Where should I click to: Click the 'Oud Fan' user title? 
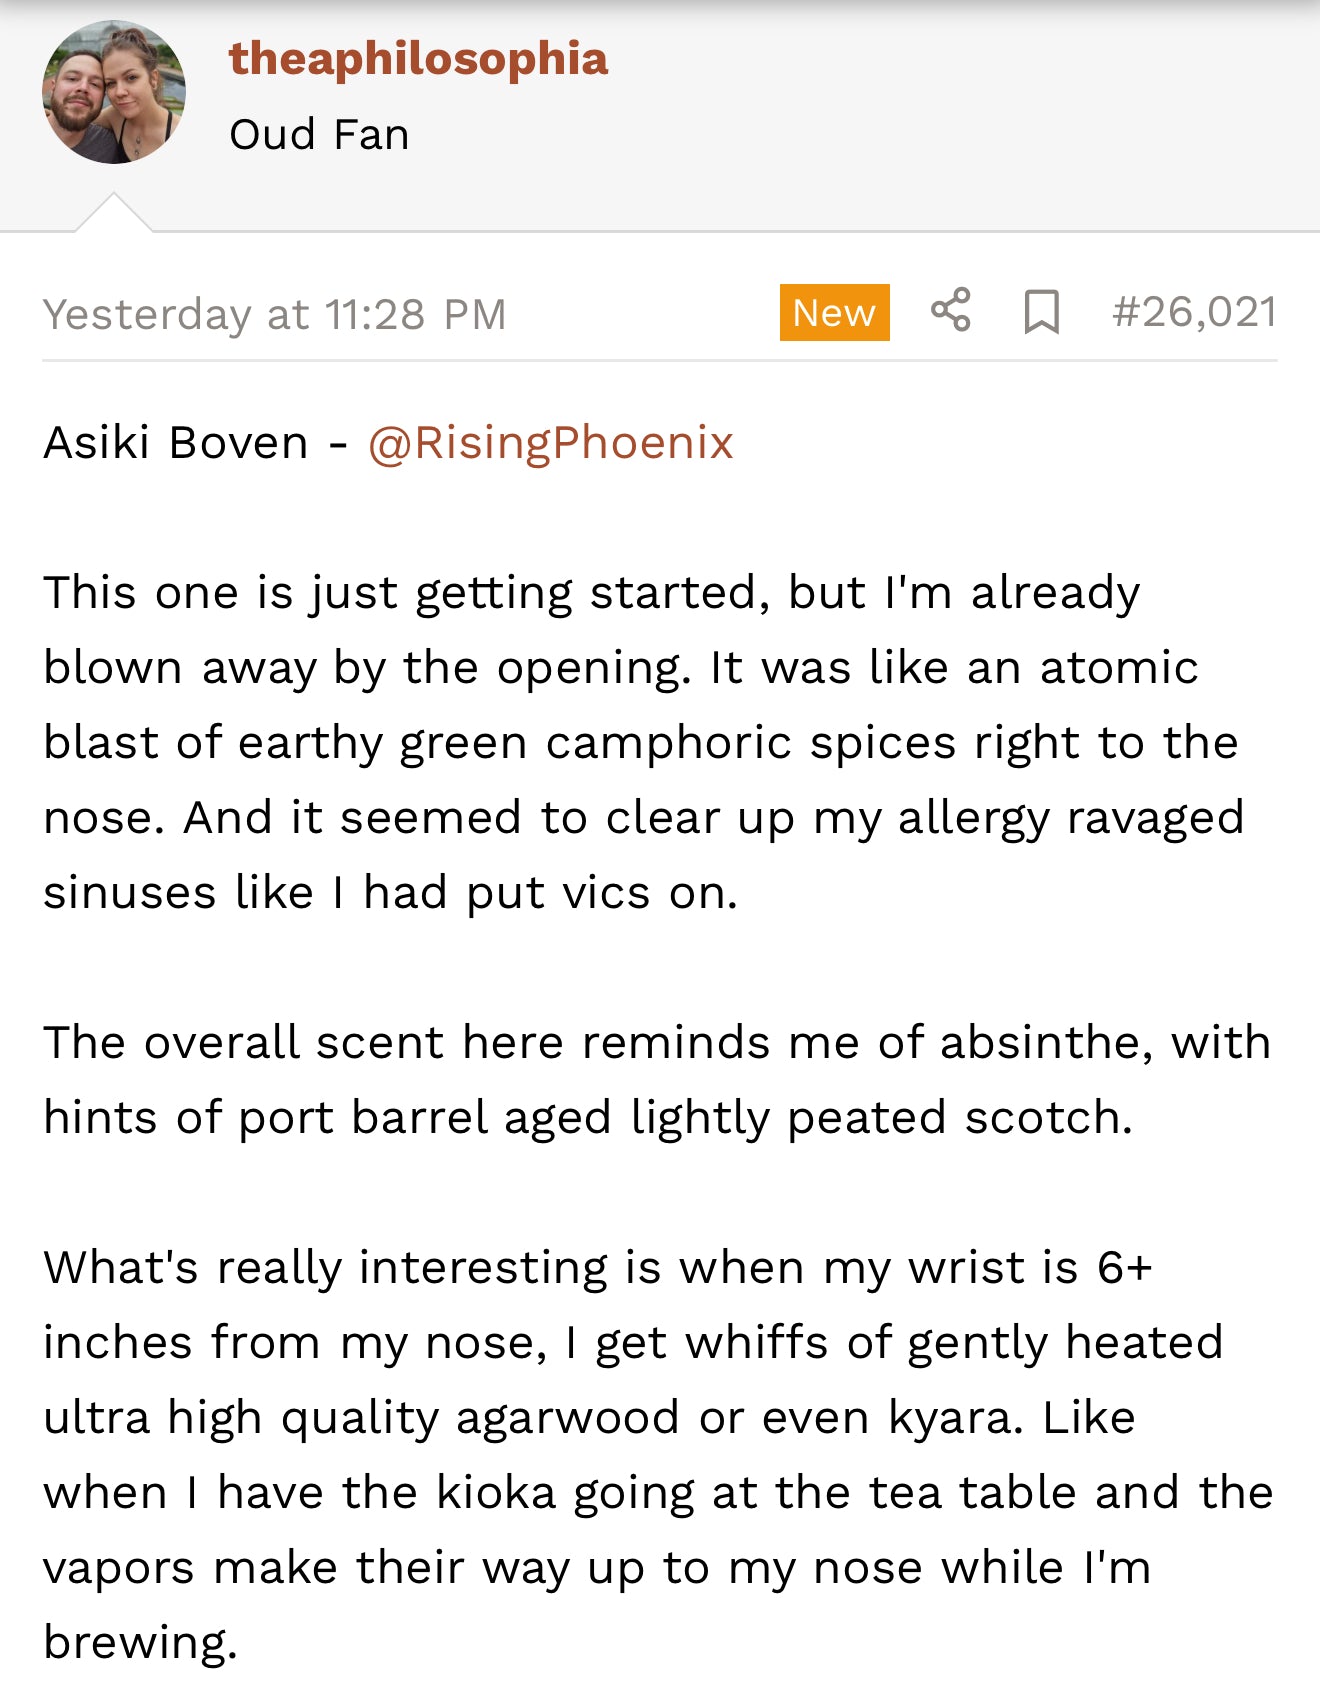pyautogui.click(x=319, y=135)
